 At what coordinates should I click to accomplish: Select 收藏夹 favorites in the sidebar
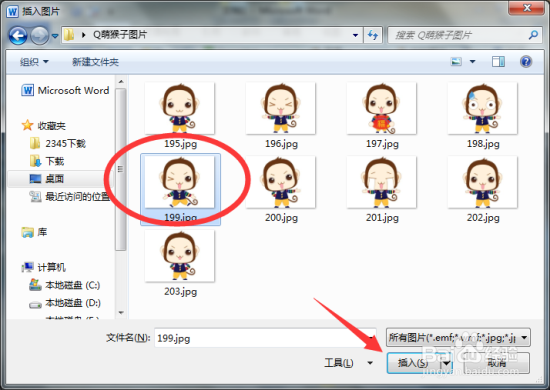[x=44, y=126]
